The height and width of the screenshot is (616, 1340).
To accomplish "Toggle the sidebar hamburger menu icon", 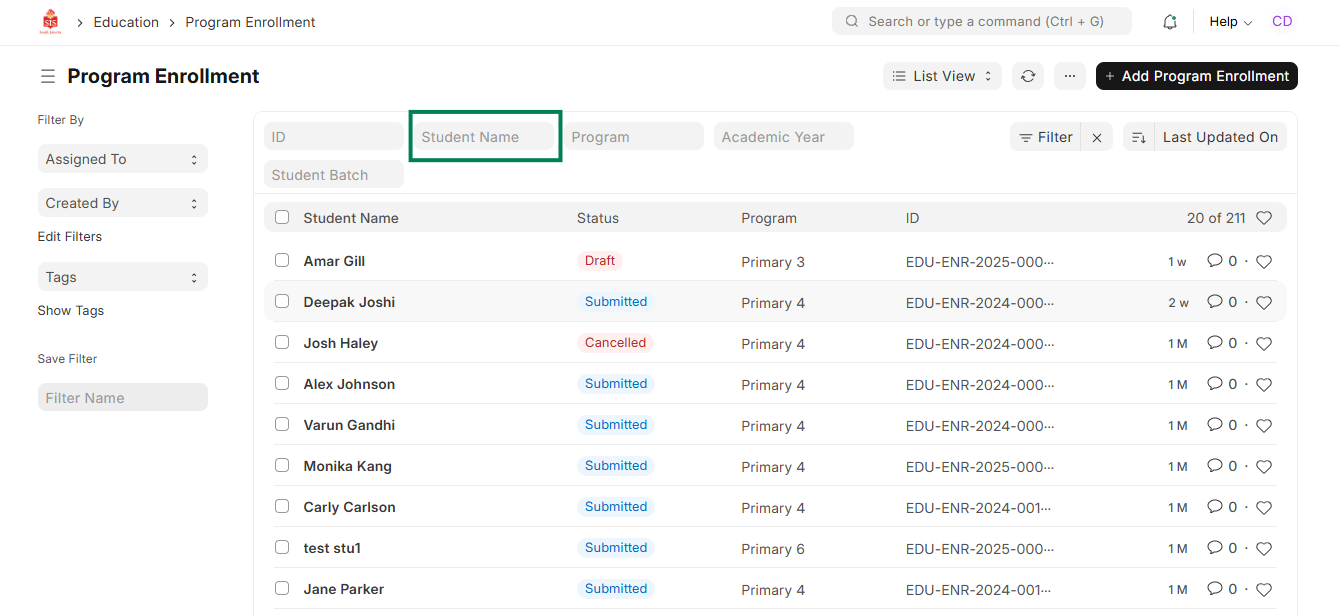I will pos(47,76).
